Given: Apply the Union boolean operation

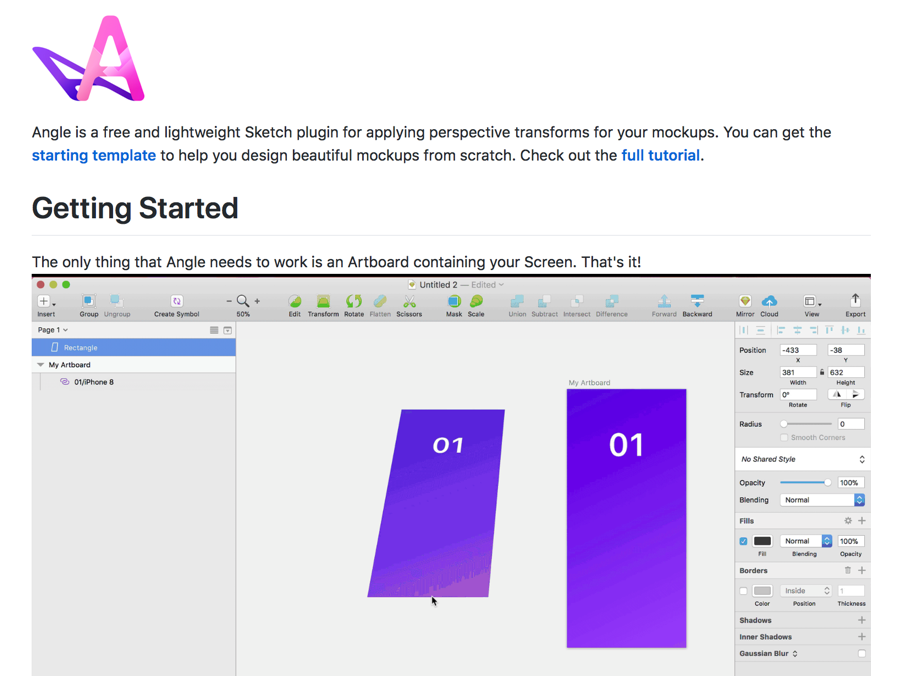Looking at the screenshot, I should (x=517, y=301).
